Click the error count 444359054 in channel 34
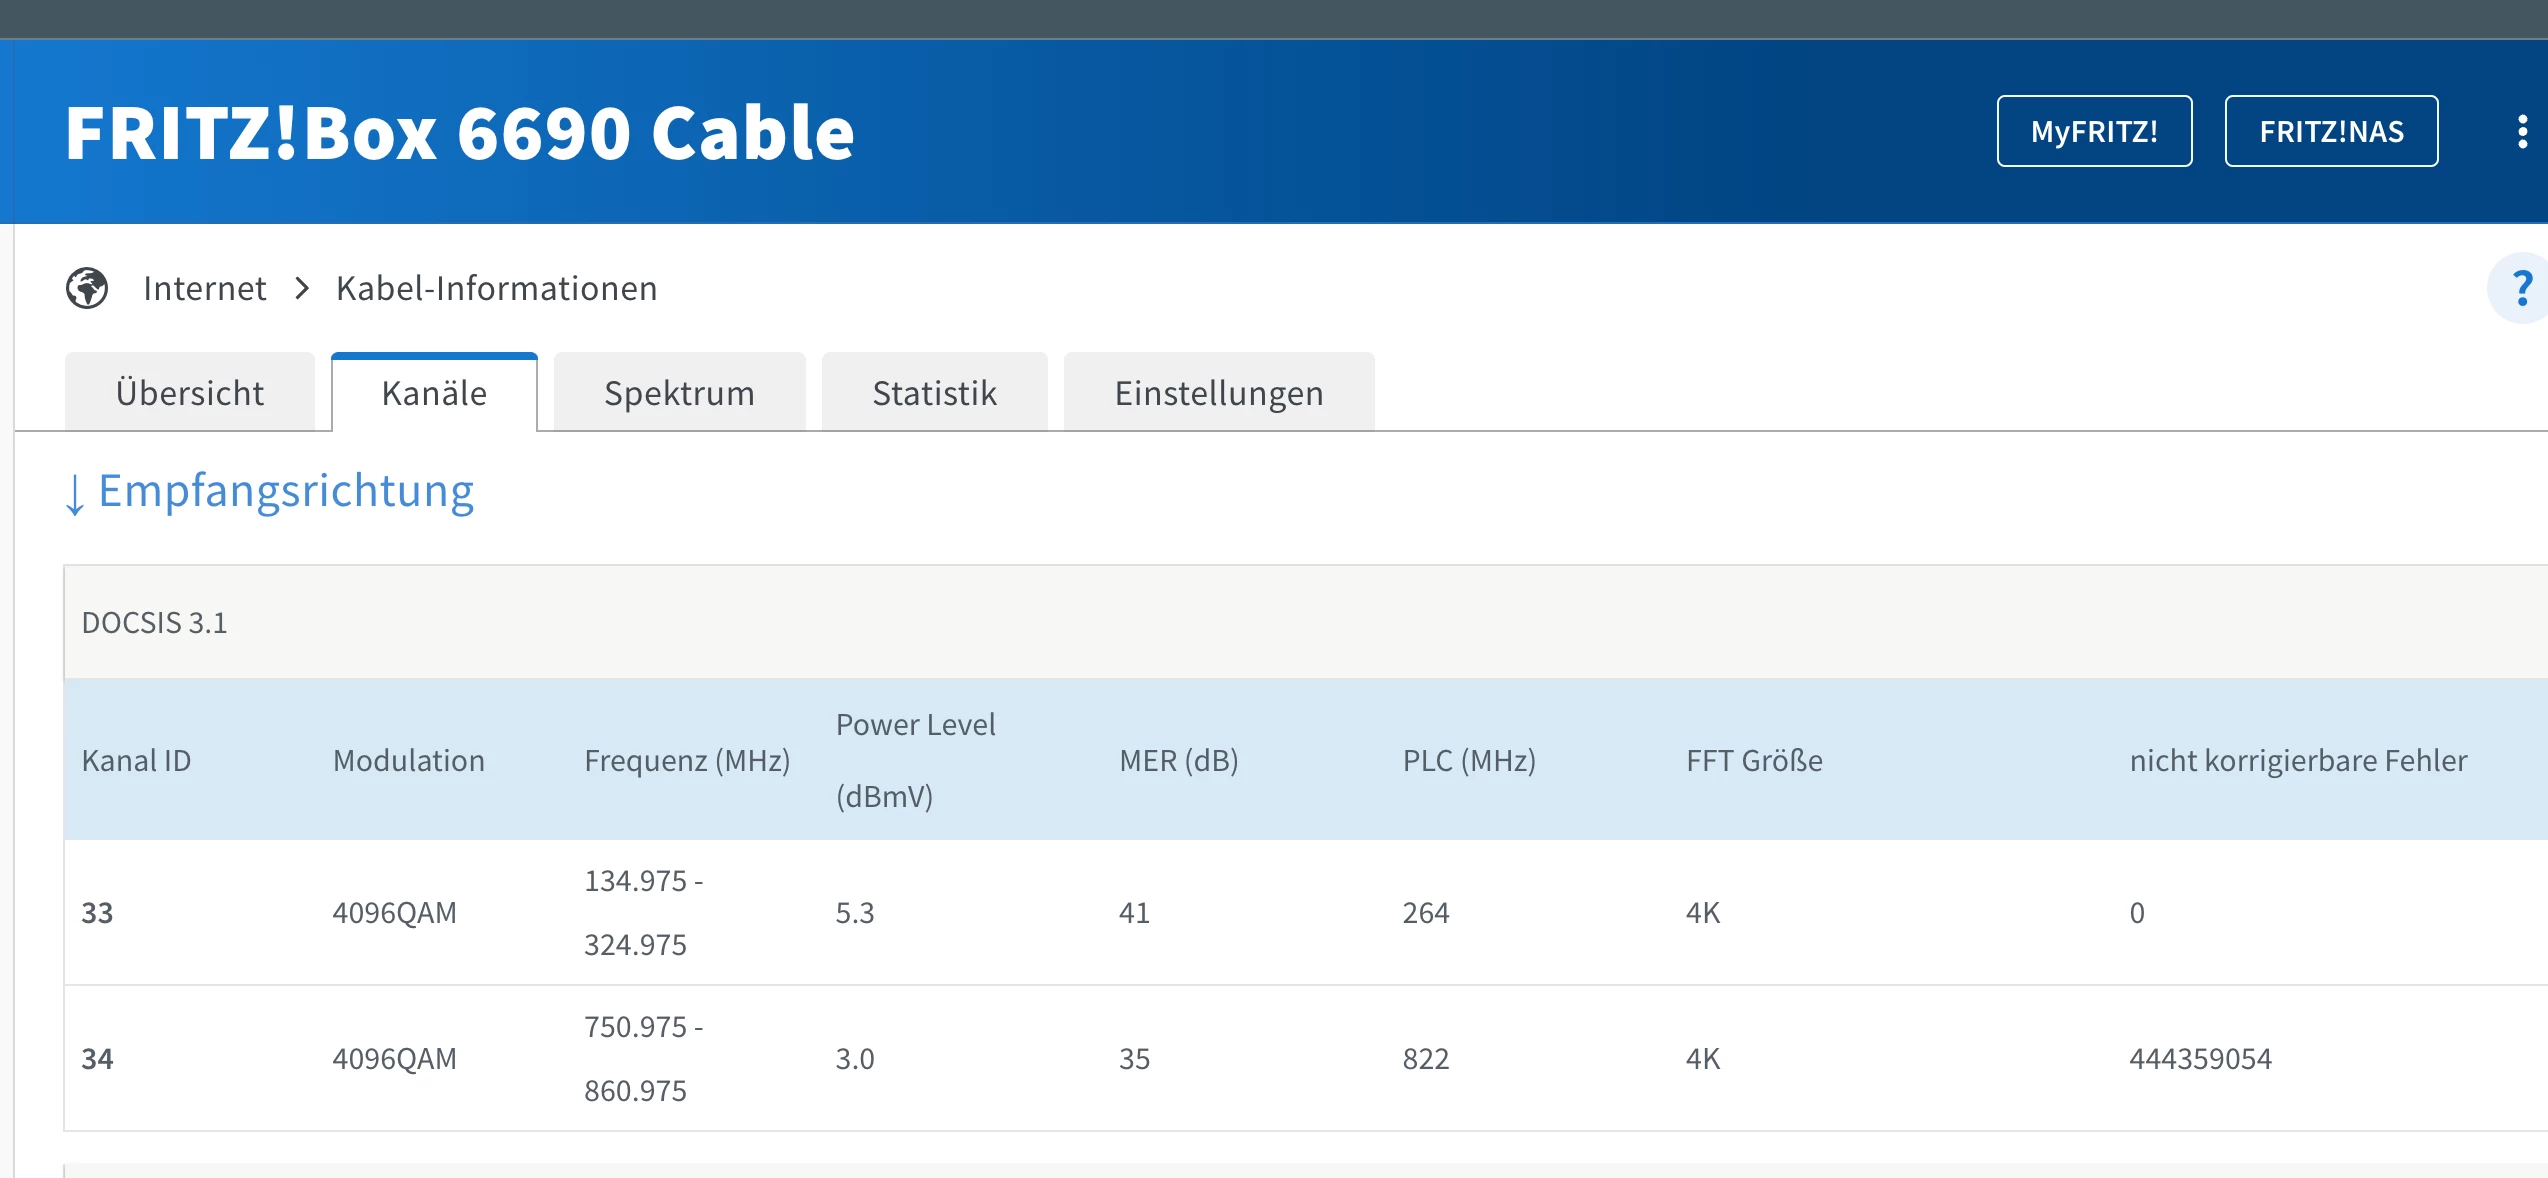The image size is (2548, 1178). [2200, 1058]
